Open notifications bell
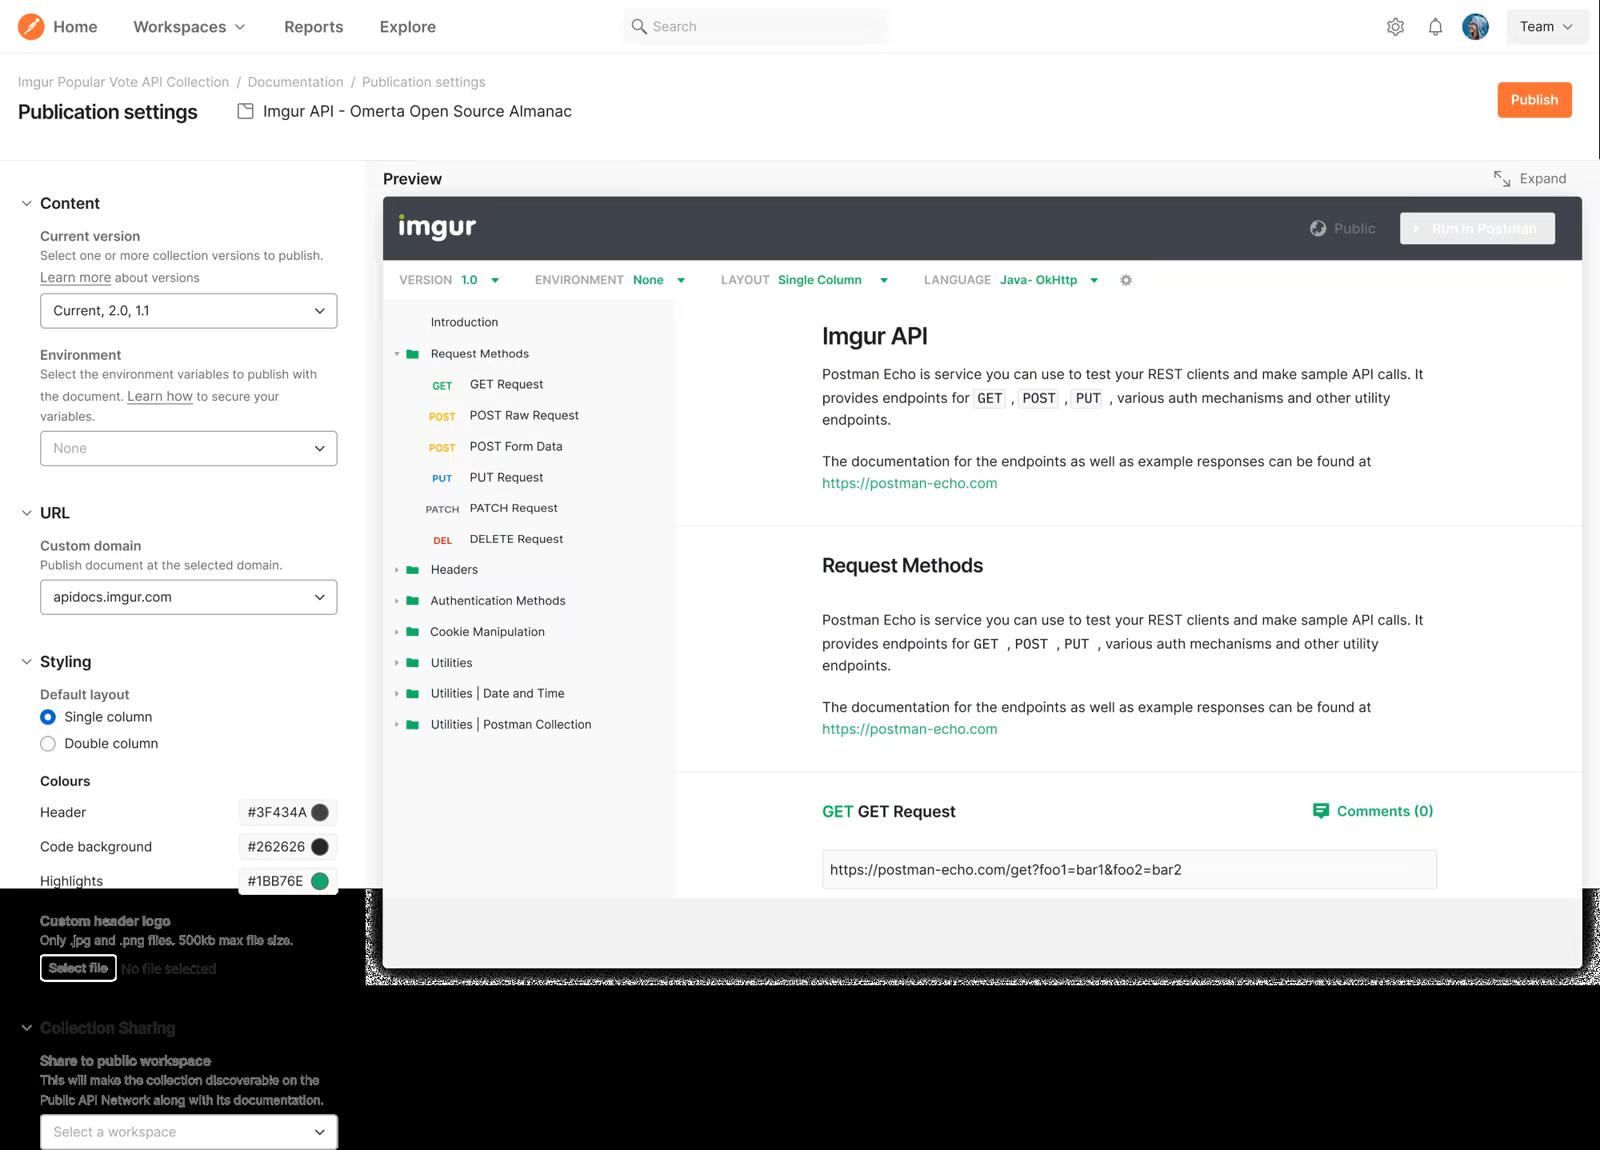The width and height of the screenshot is (1600, 1150). pos(1435,27)
